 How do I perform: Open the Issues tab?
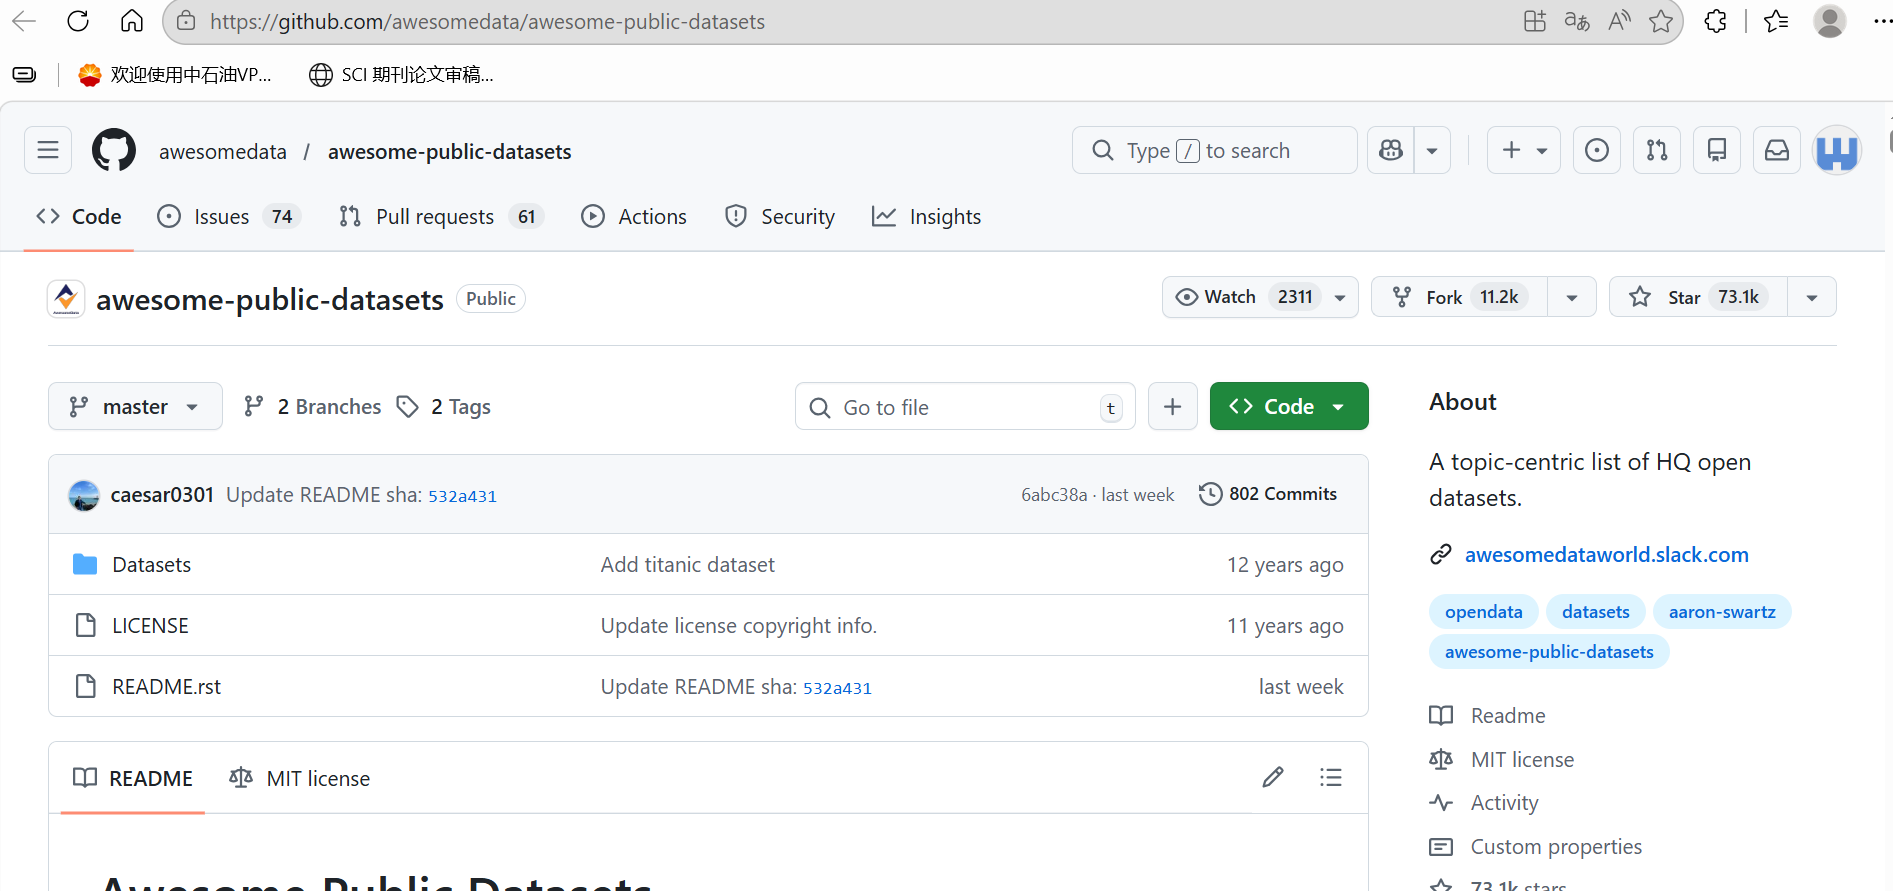(x=229, y=217)
